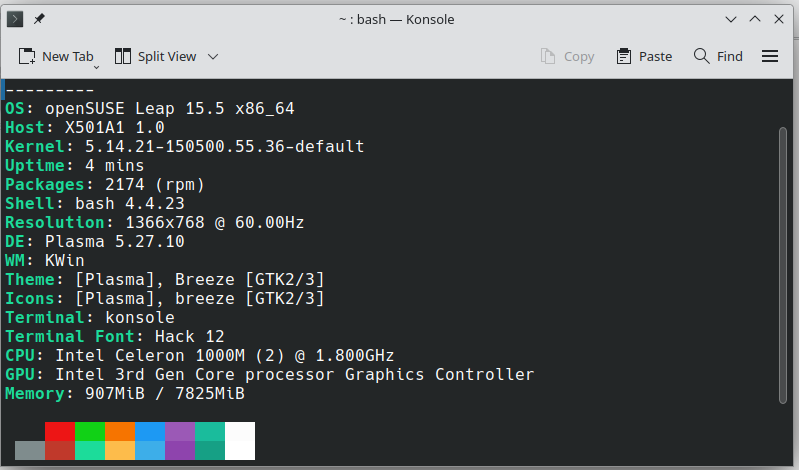
Task: Click the bright green color block
Action: (90, 431)
